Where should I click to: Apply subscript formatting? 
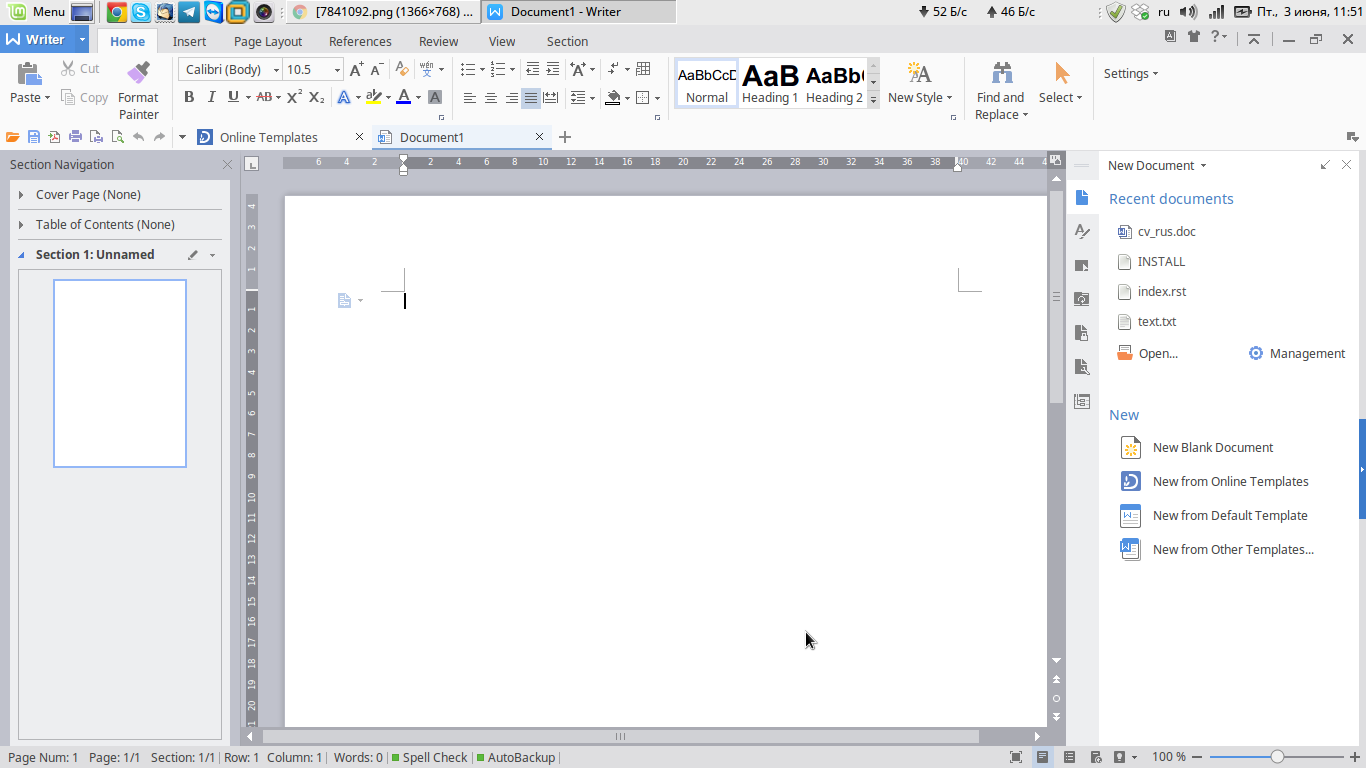316,97
